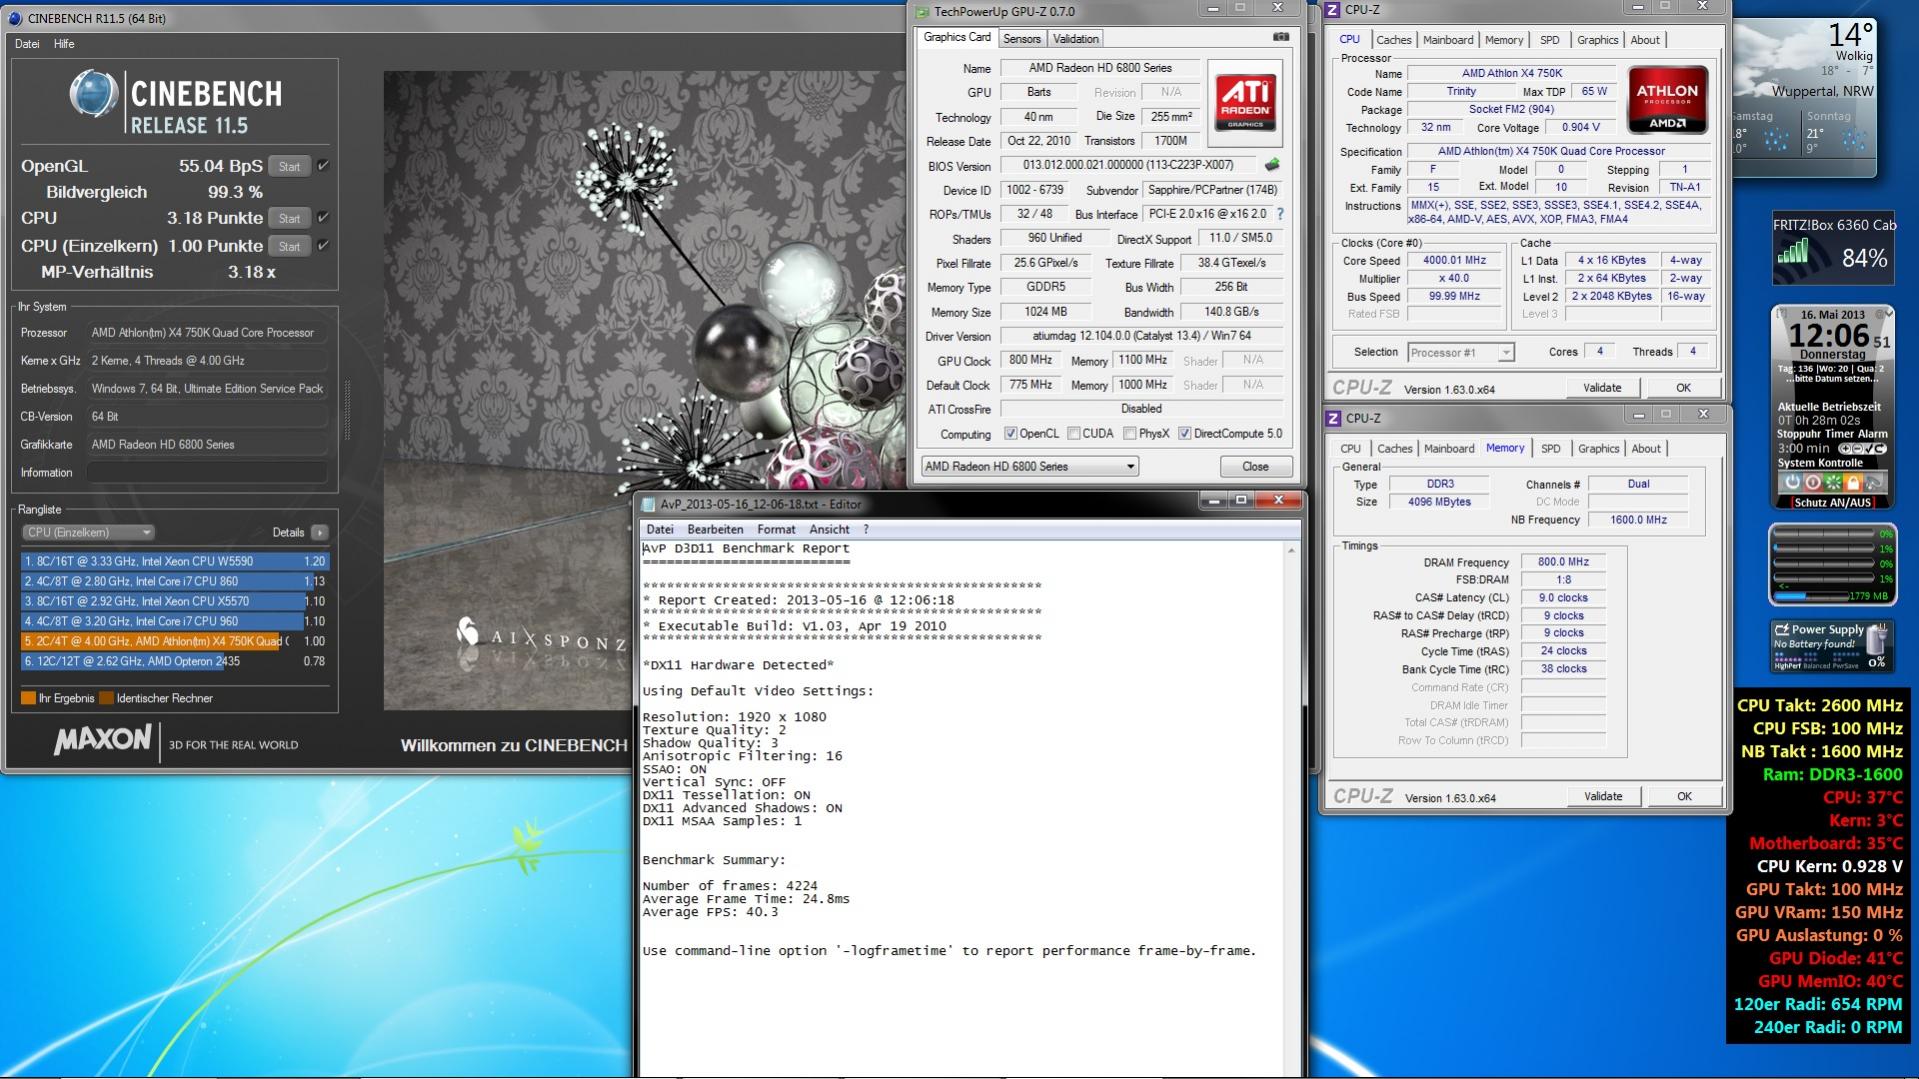Click the Cinebench title bar icon
The width and height of the screenshot is (1919, 1079).
[15, 18]
